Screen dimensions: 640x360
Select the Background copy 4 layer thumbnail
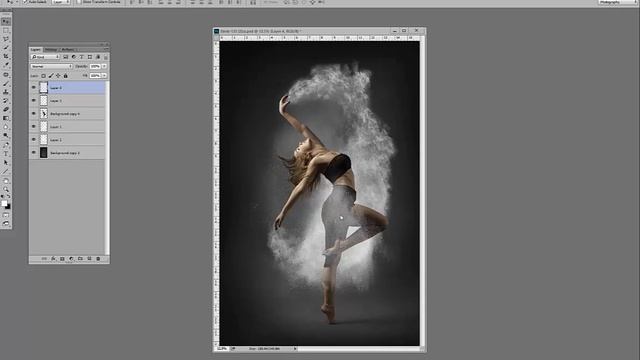pyautogui.click(x=44, y=113)
